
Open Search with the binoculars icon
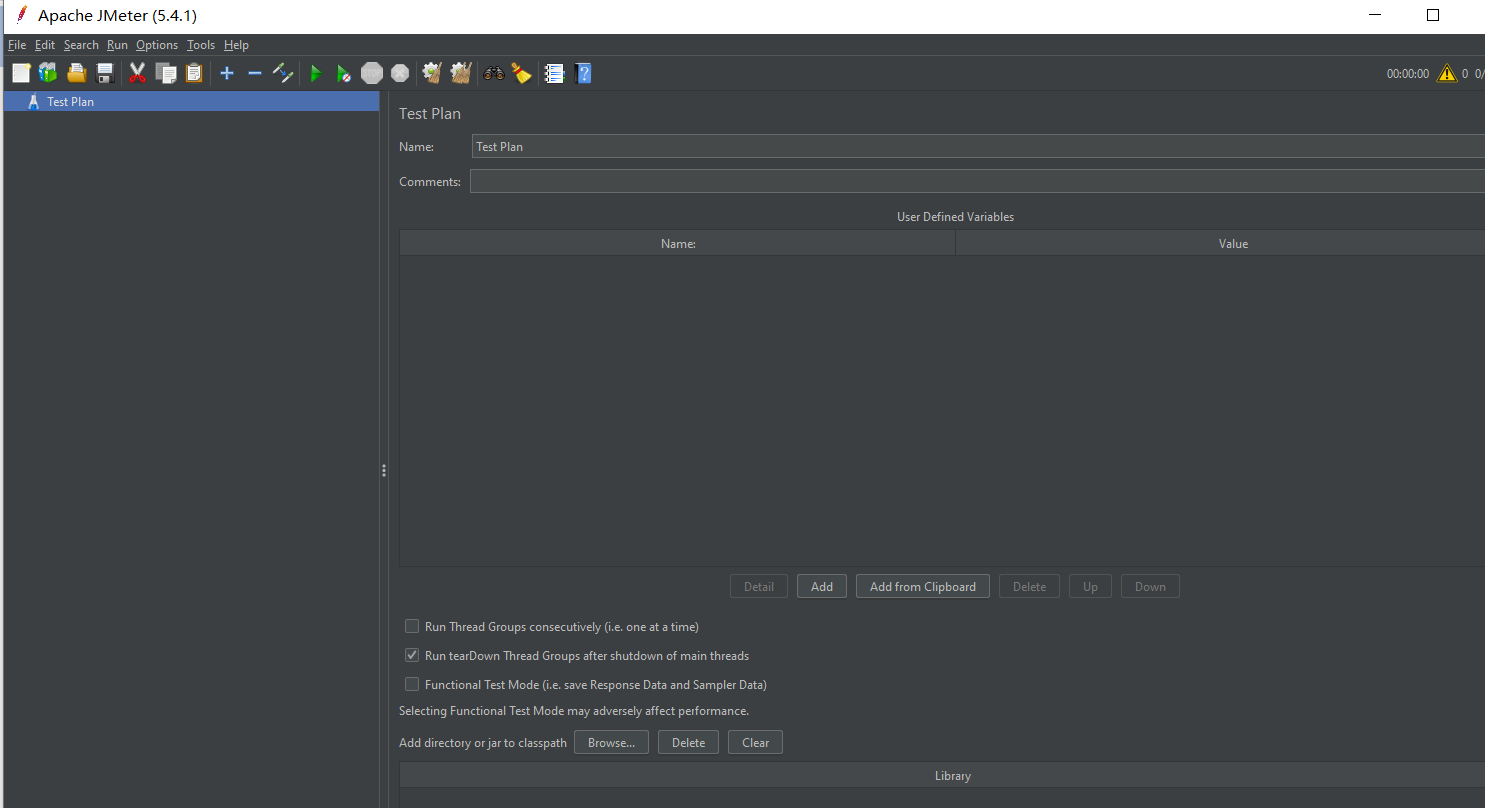[x=494, y=73]
